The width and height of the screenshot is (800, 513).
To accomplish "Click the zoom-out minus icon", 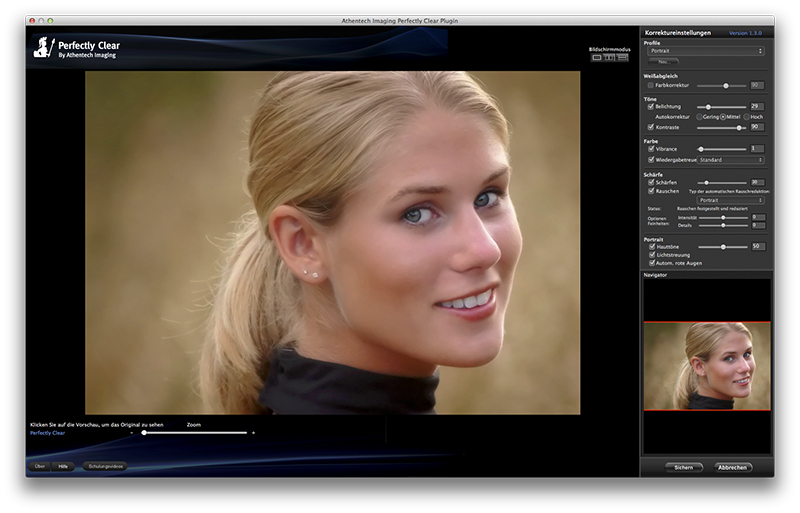I will pos(132,433).
